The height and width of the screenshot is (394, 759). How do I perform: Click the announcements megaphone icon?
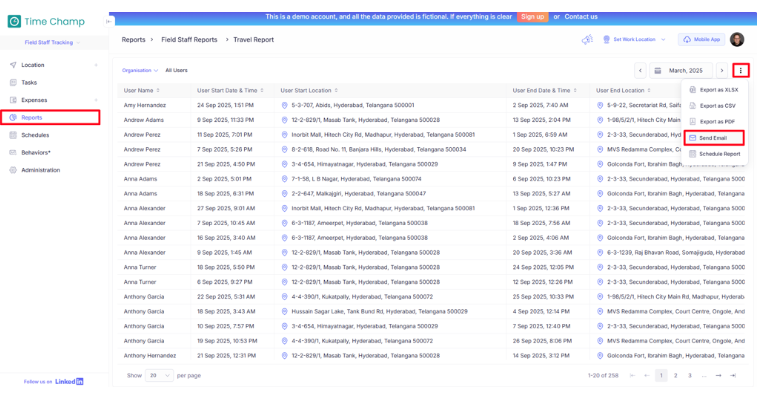[587, 40]
